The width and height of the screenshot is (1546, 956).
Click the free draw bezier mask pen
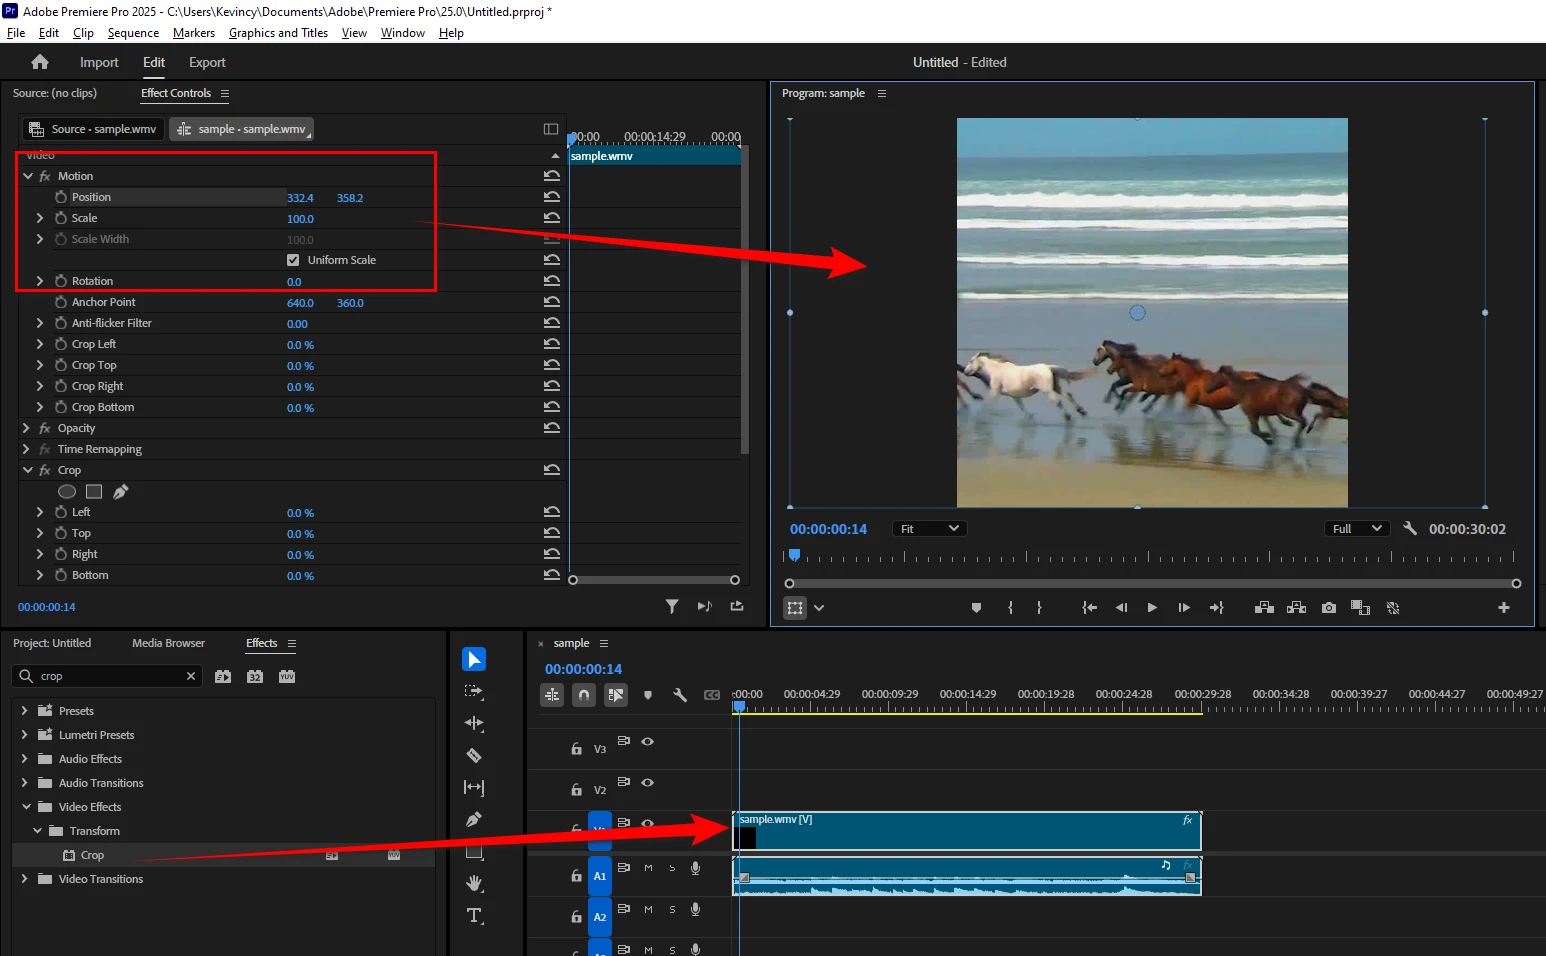coord(121,491)
